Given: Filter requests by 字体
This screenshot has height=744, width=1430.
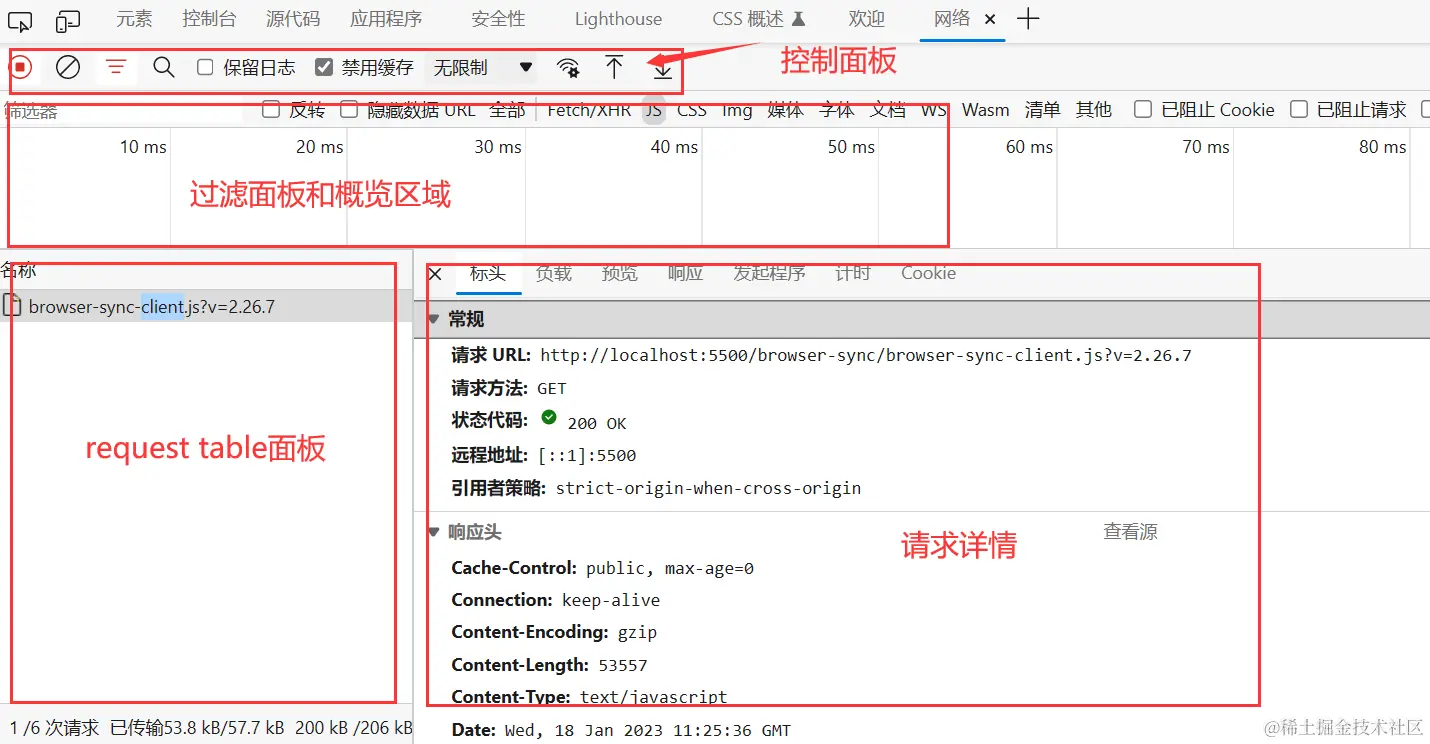Looking at the screenshot, I should click(837, 110).
